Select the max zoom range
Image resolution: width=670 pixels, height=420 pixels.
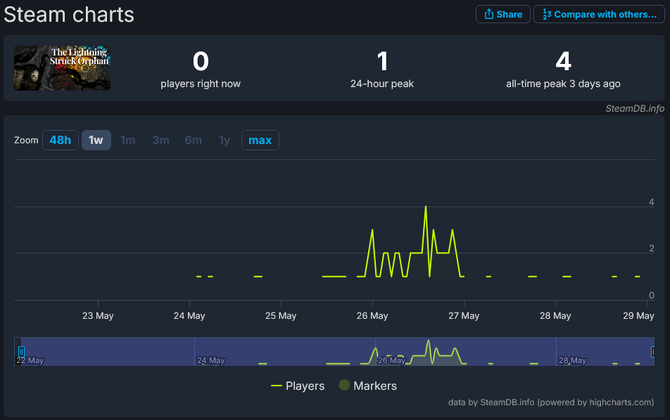tap(260, 140)
